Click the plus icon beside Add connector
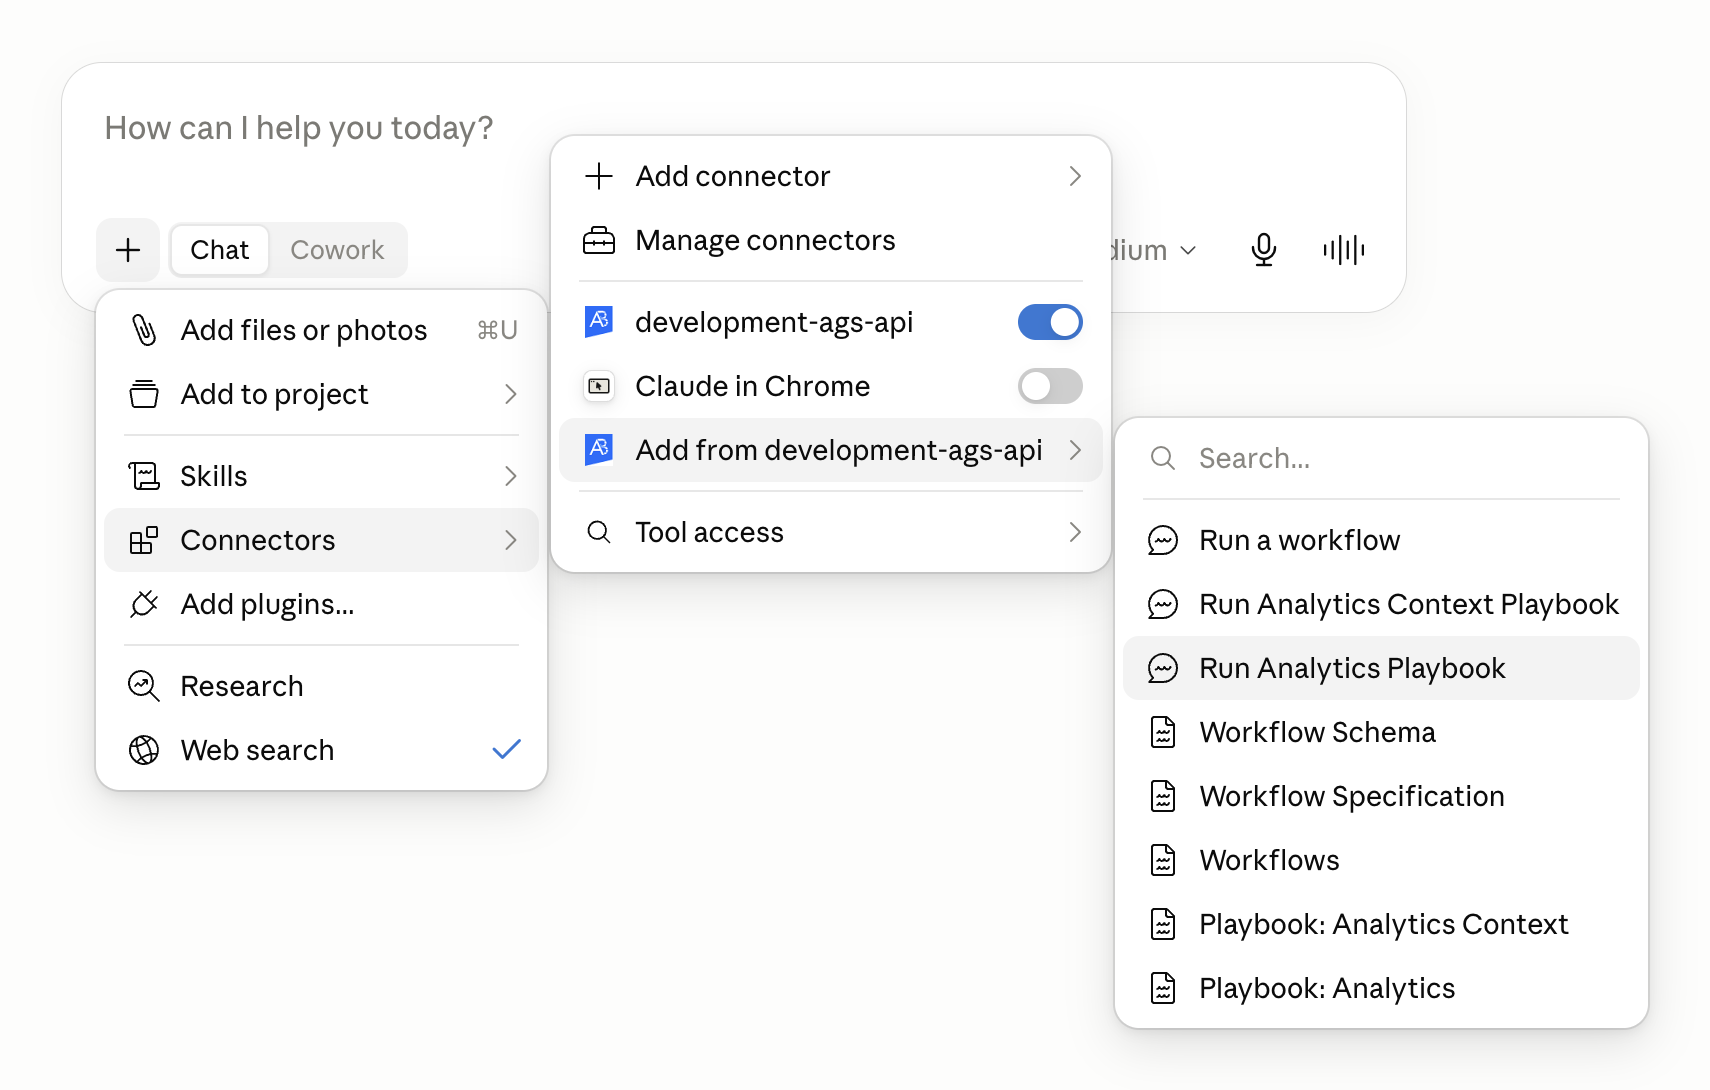This screenshot has width=1710, height=1090. [599, 176]
